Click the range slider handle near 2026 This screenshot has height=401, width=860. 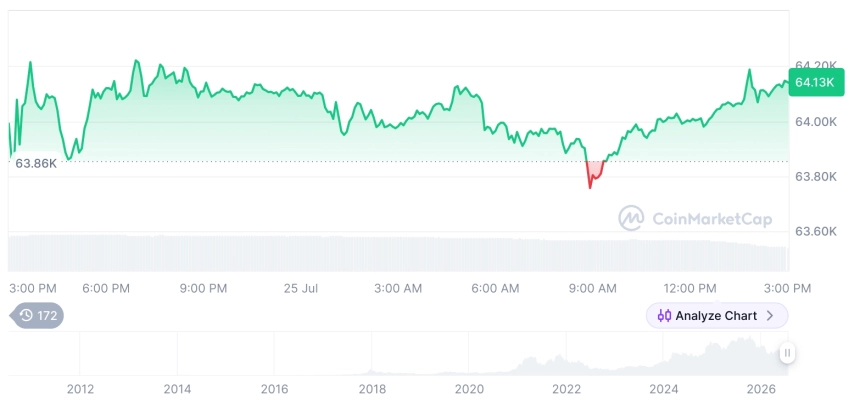(787, 353)
